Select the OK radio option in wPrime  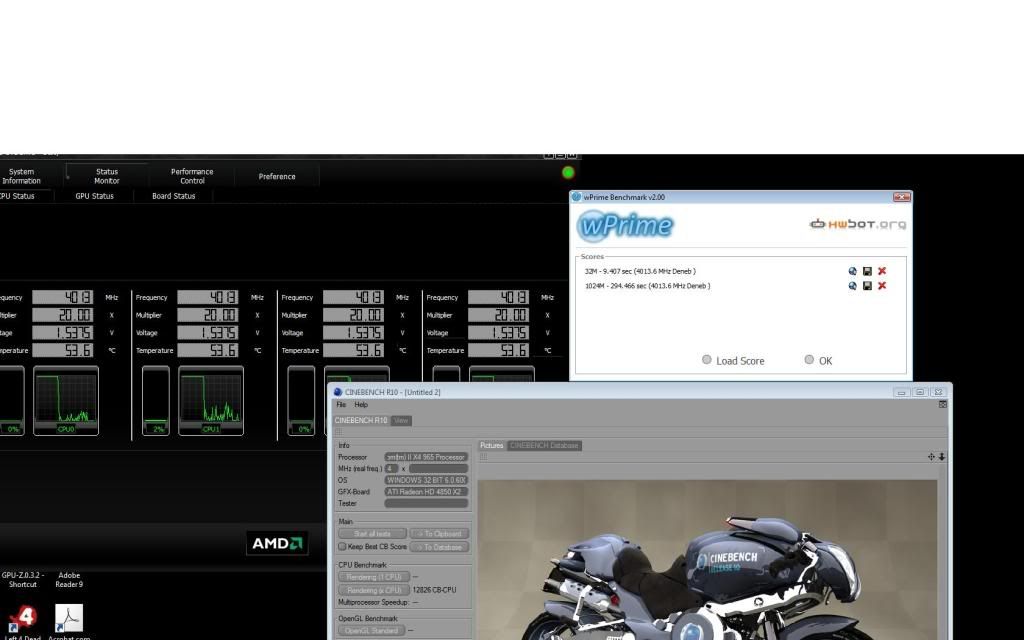(809, 360)
